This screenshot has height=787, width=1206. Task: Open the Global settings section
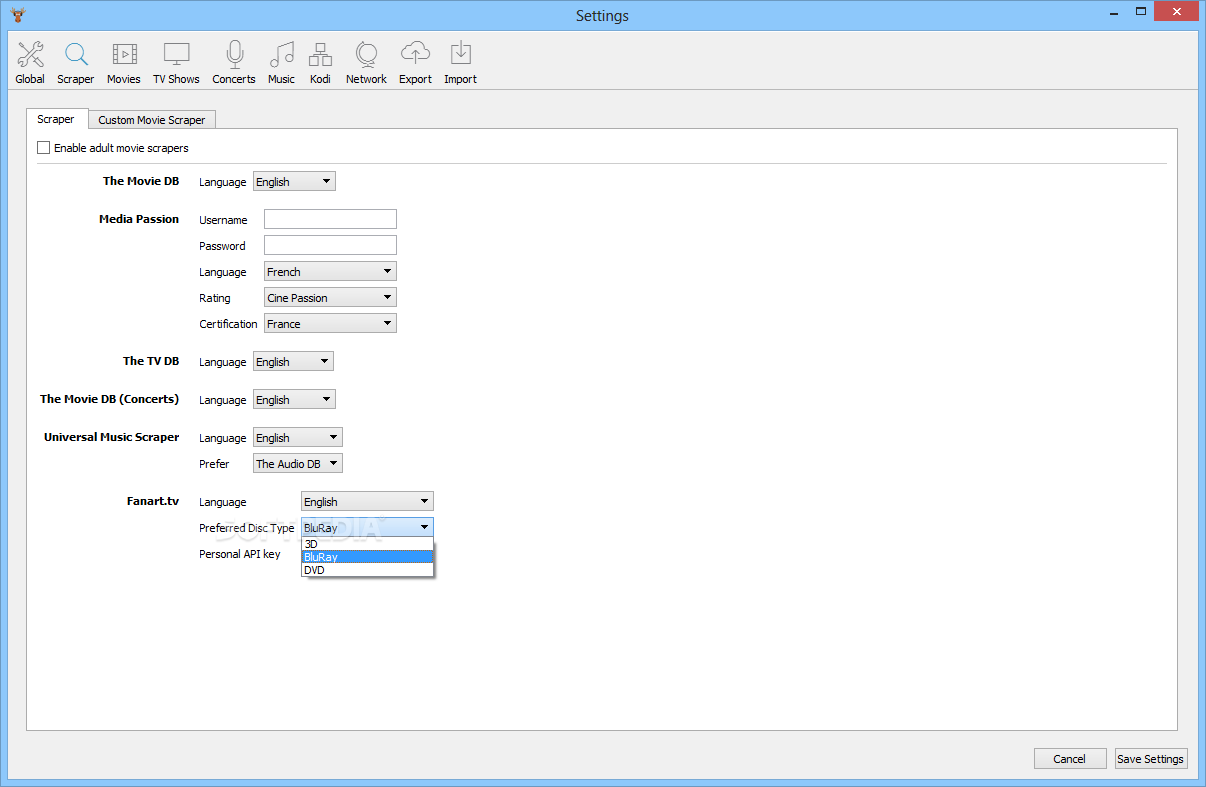30,62
